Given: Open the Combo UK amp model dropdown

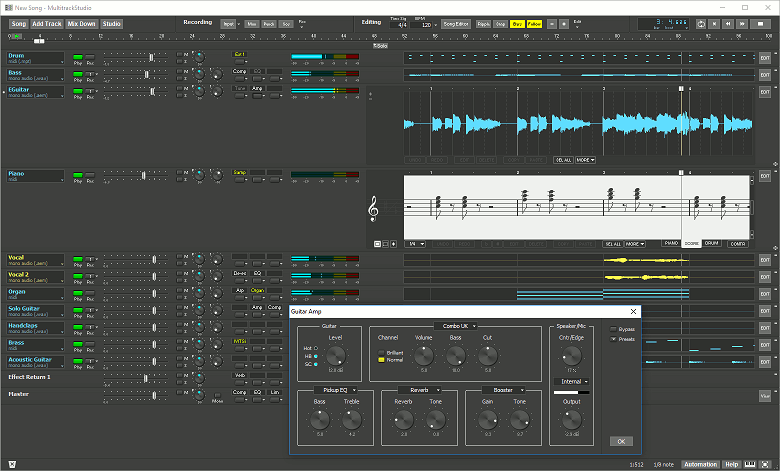Looking at the screenshot, I should tap(458, 325).
